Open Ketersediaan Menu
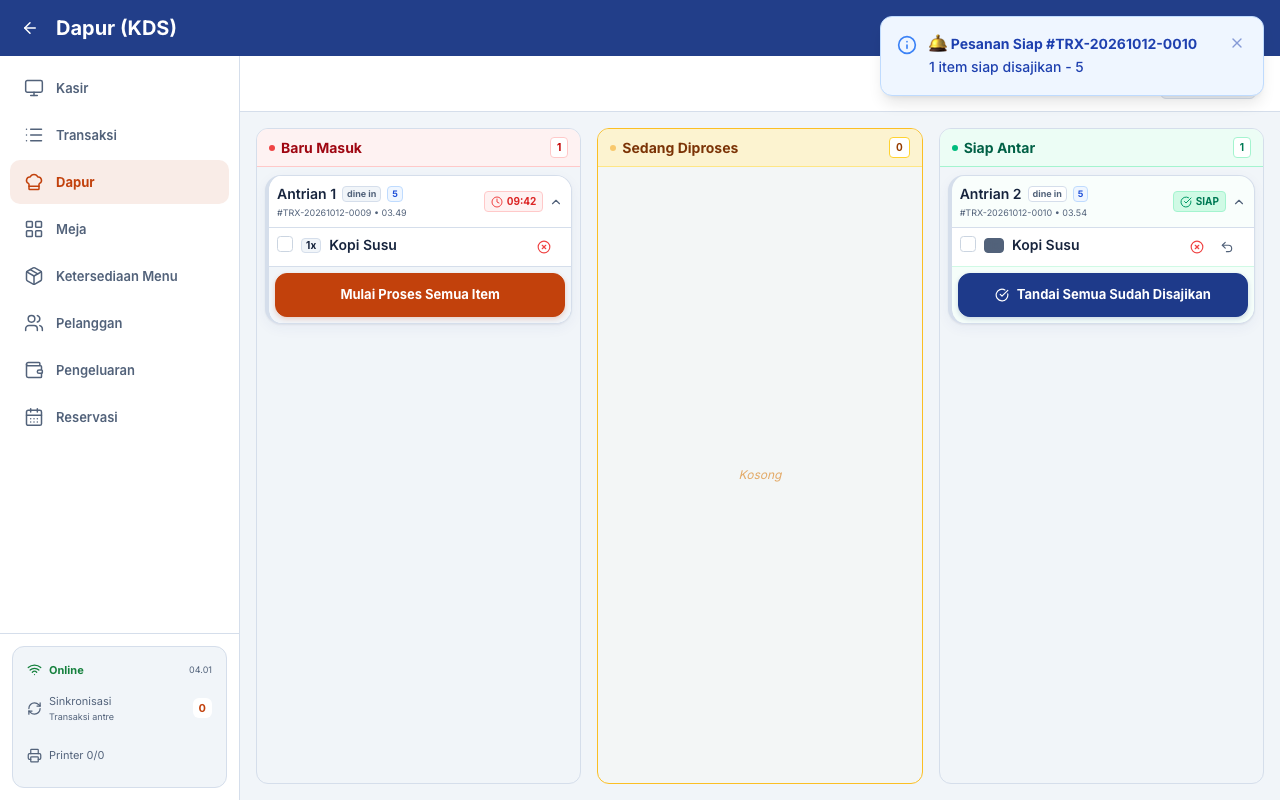 point(120,276)
